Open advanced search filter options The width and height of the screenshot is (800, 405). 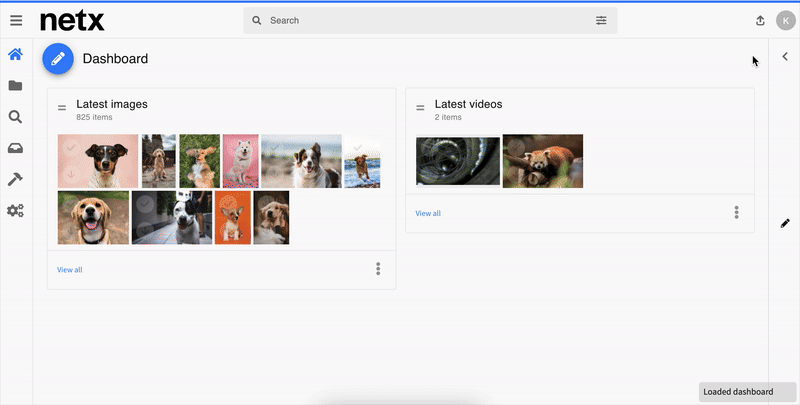[601, 20]
